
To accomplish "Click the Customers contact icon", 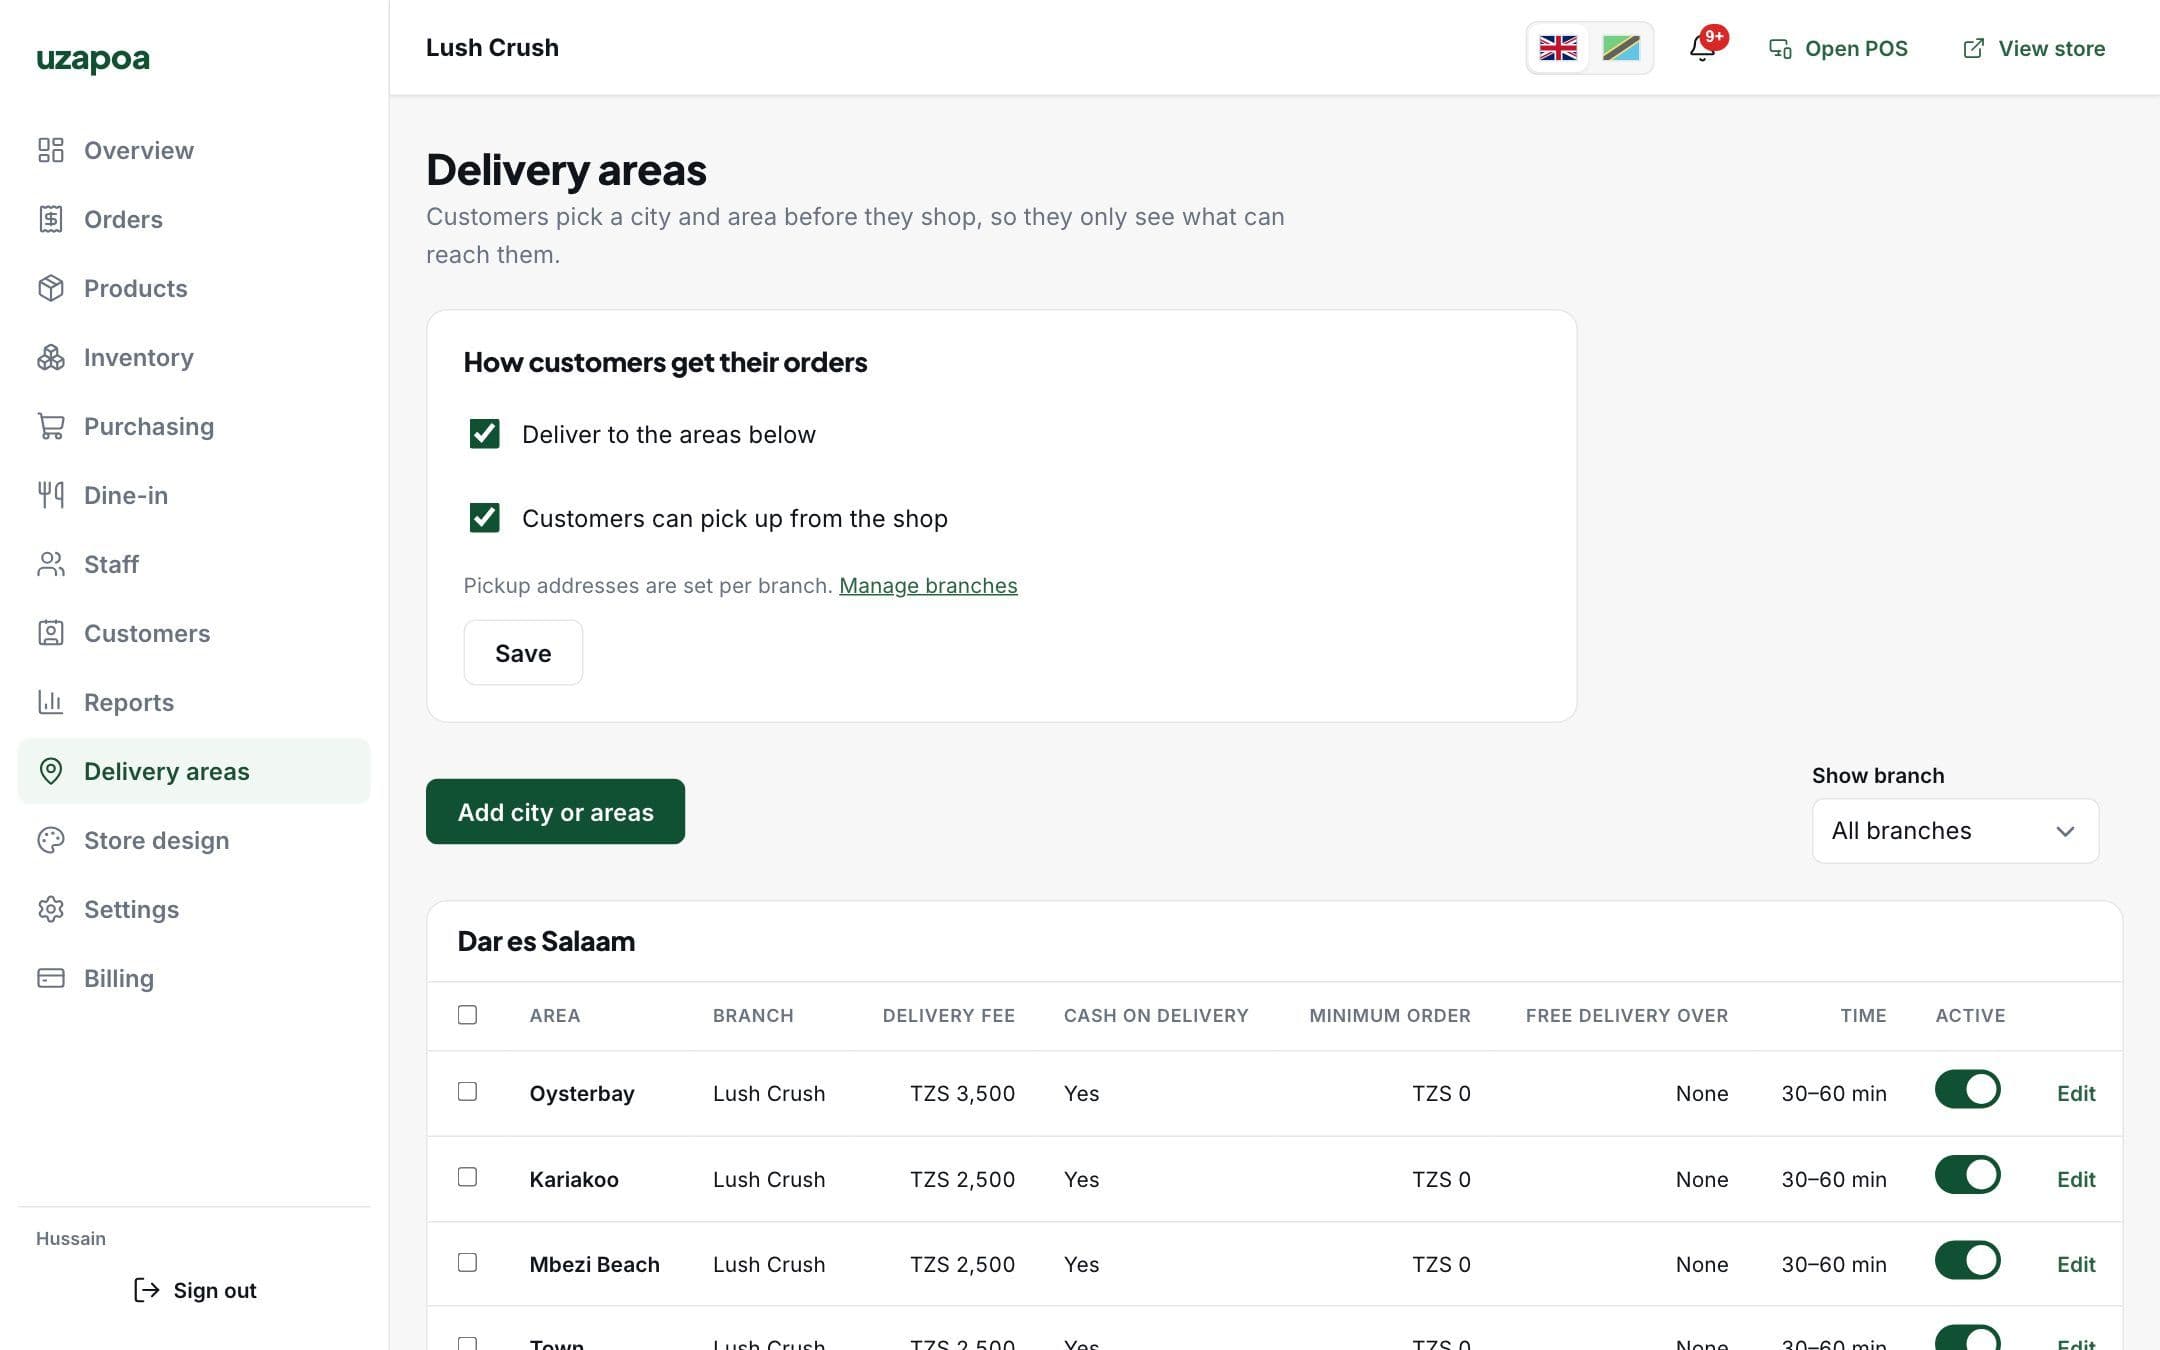I will point(51,633).
